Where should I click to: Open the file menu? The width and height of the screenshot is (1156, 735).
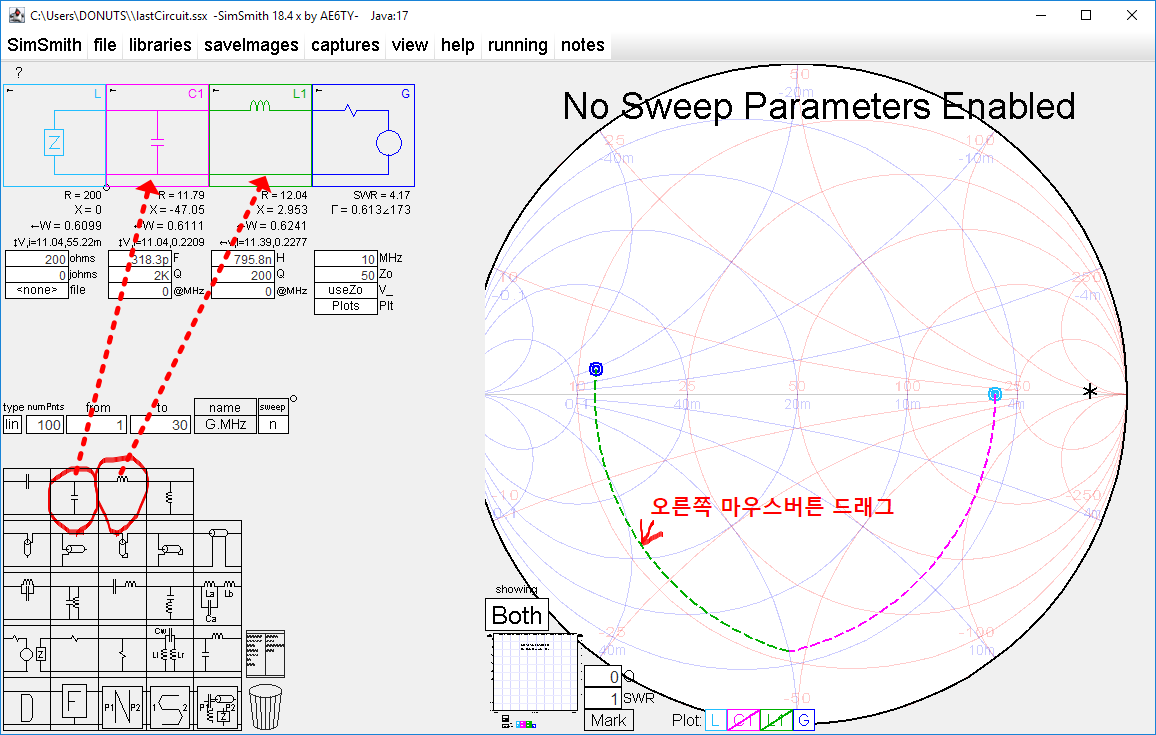pyautogui.click(x=105, y=45)
